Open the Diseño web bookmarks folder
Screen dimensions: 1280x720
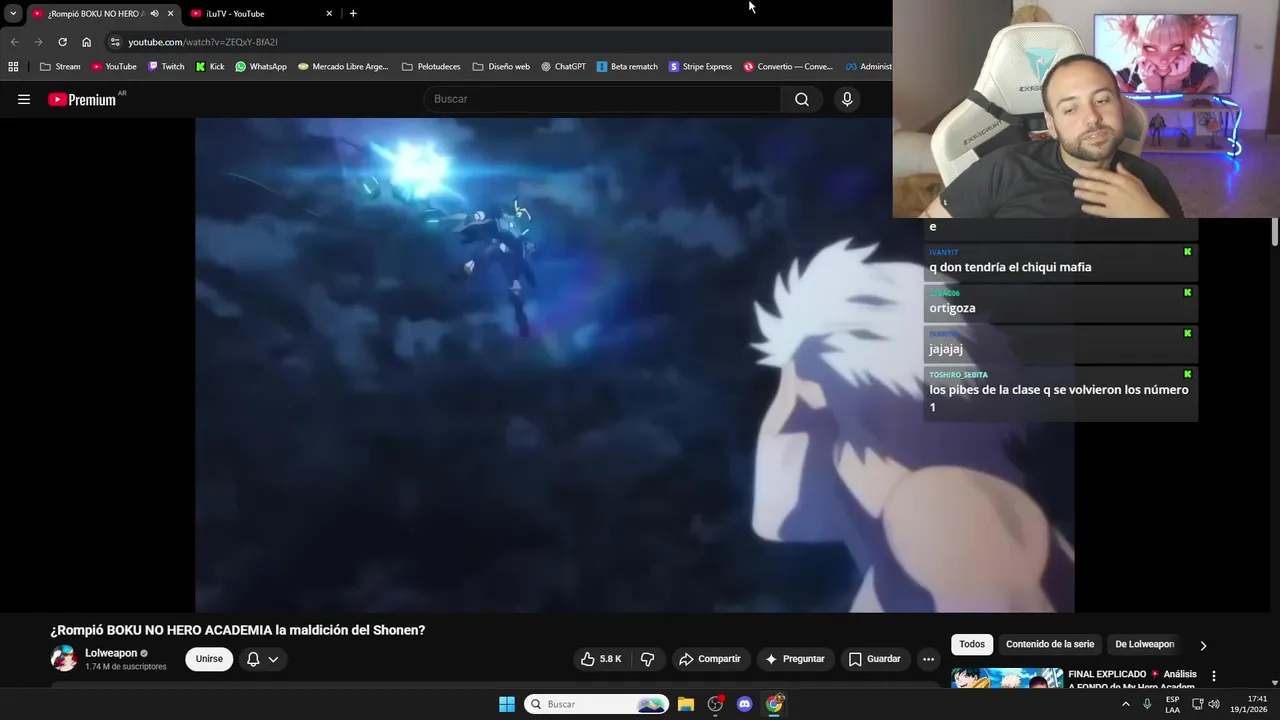point(501,67)
